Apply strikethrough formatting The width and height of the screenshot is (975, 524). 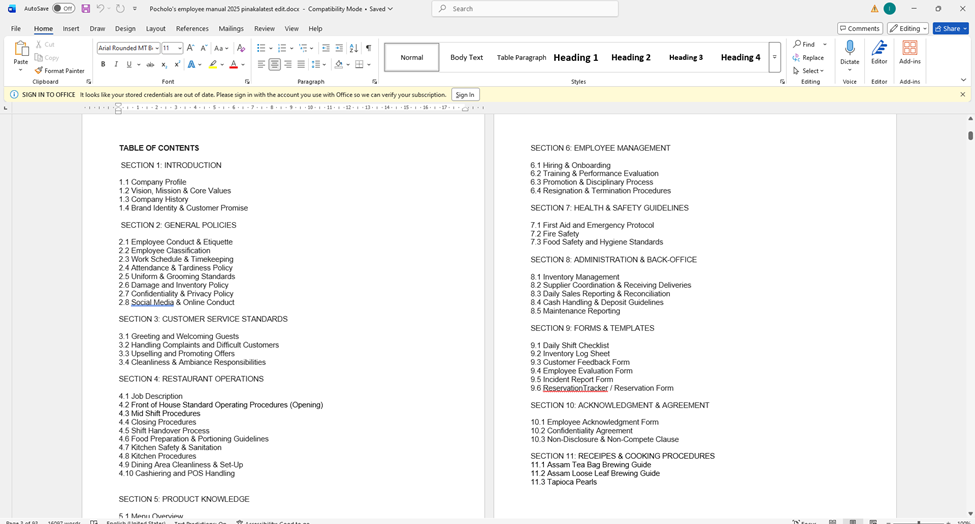[150, 65]
